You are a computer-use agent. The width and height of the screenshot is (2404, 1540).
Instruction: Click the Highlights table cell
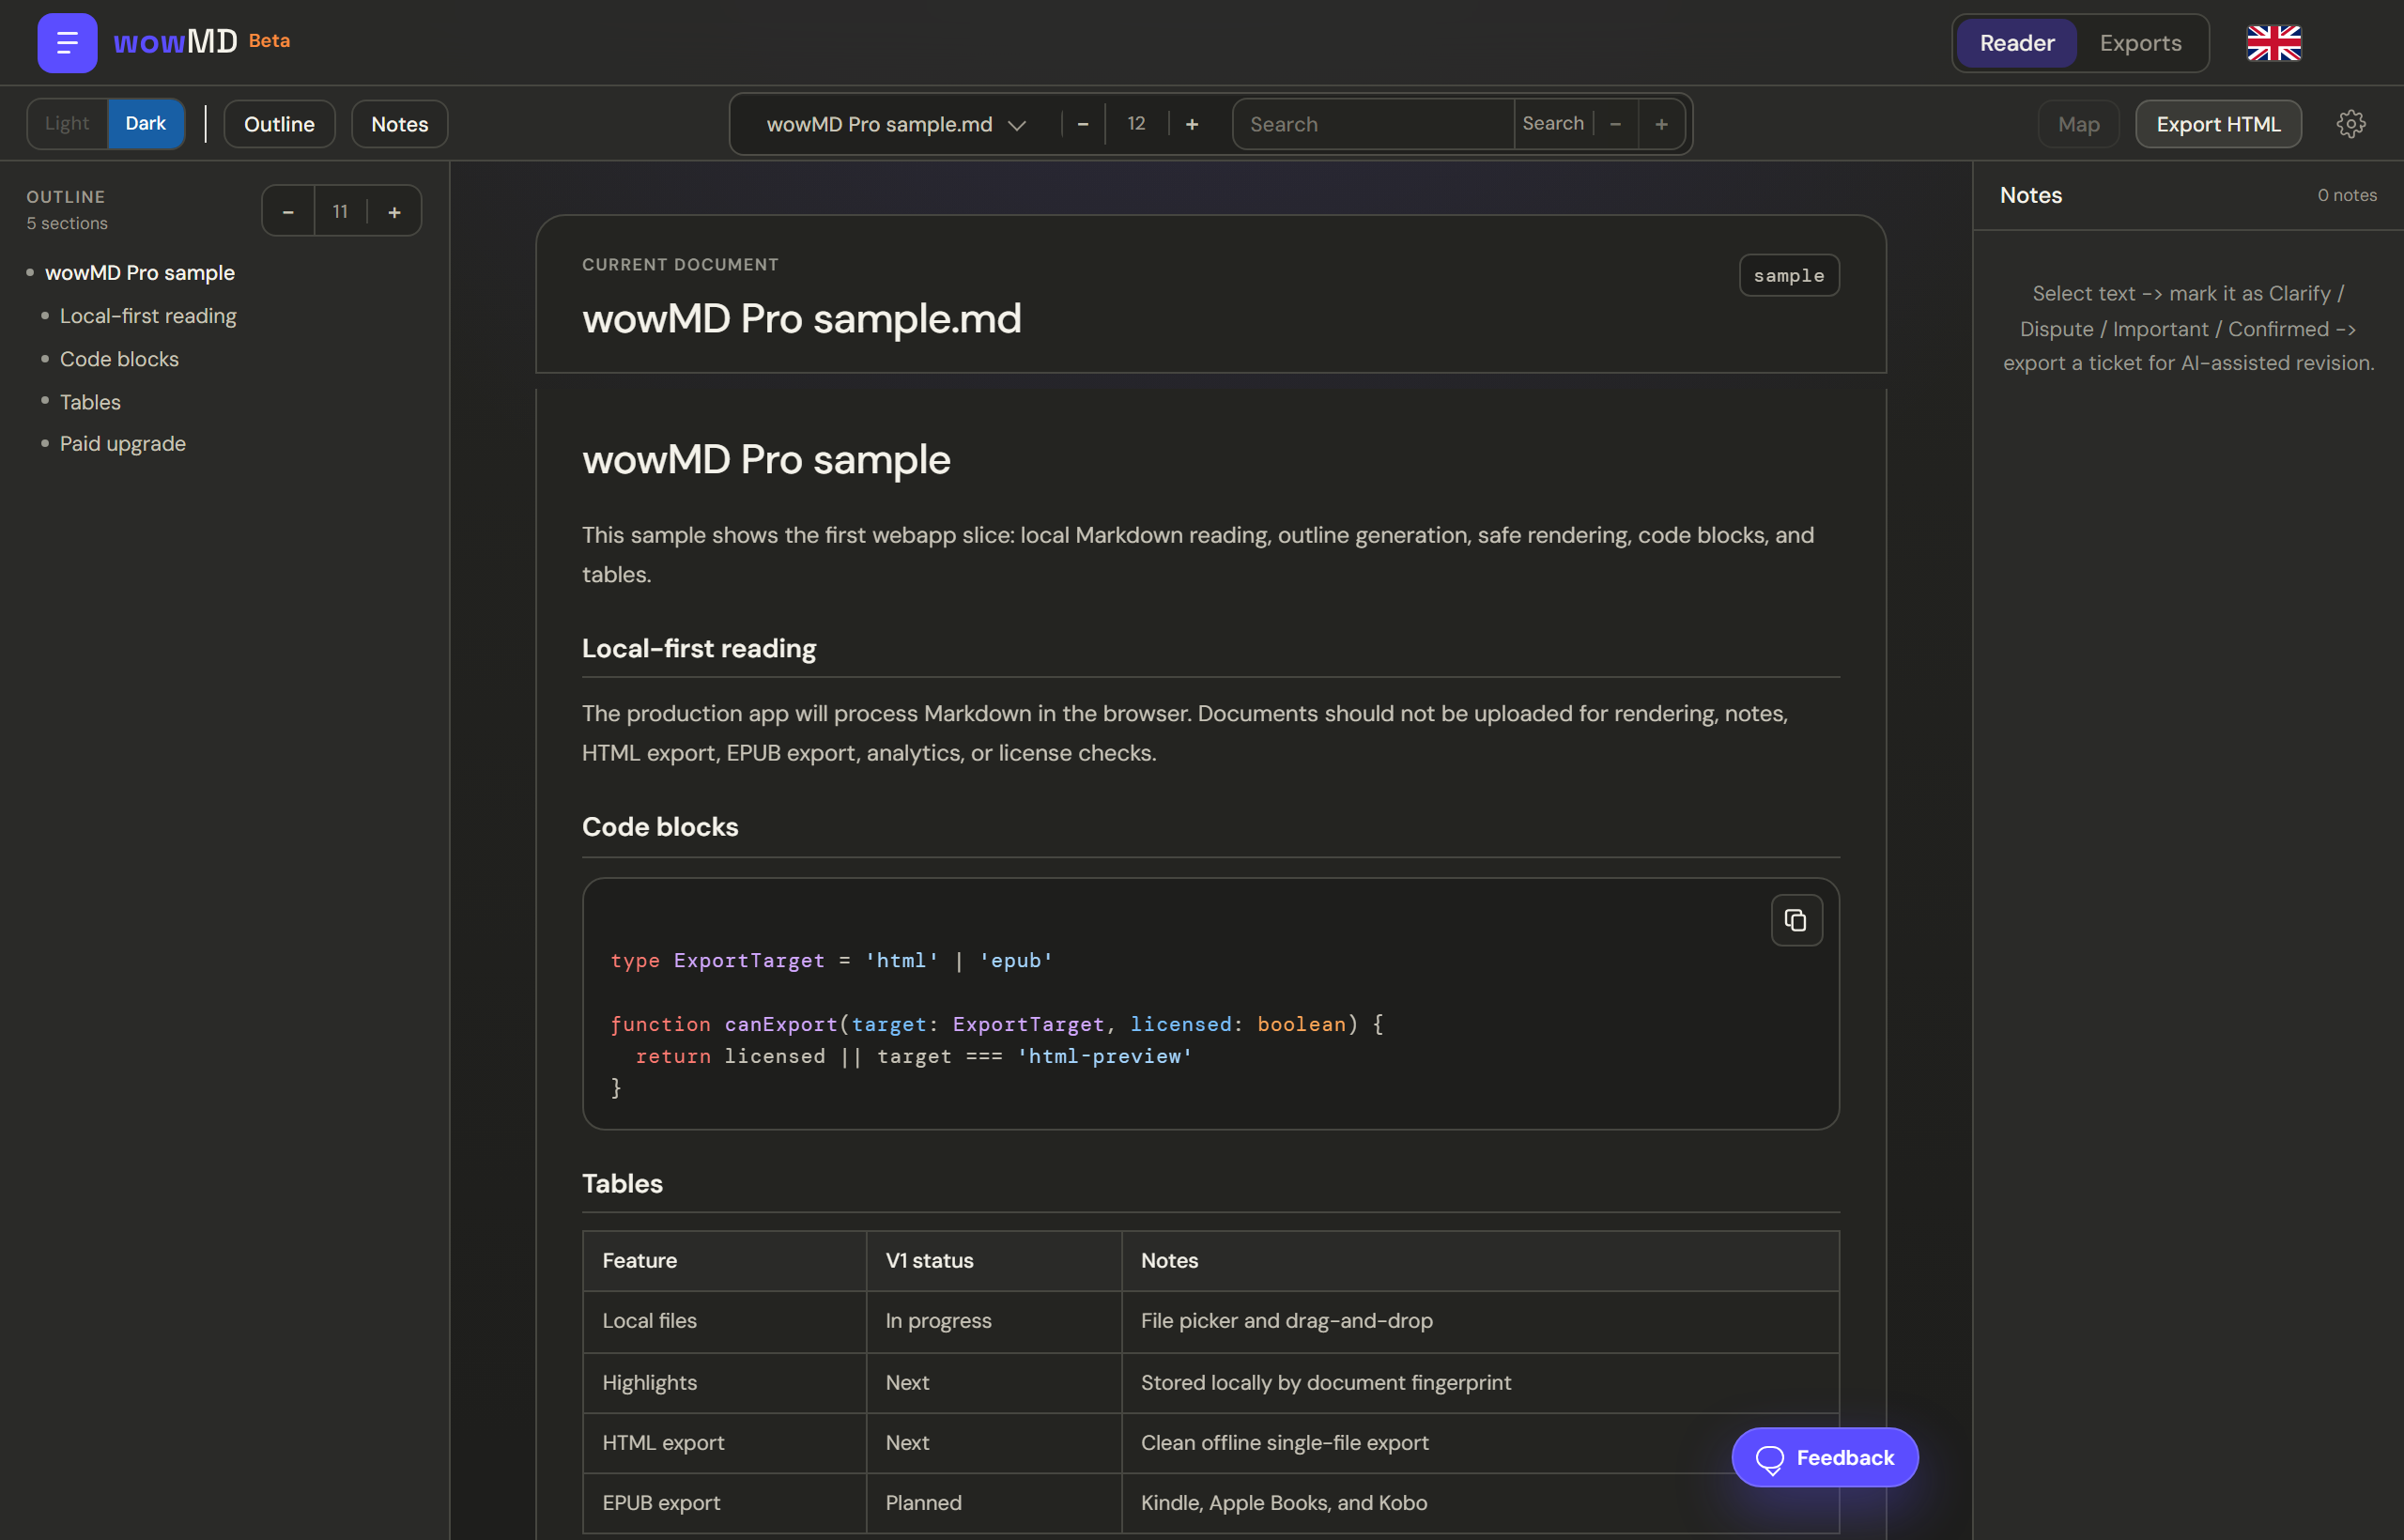pos(724,1383)
